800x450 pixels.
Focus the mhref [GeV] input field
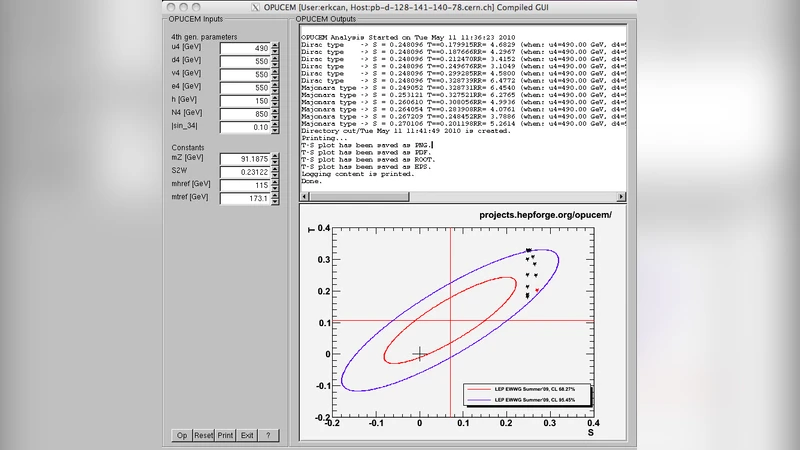coord(246,185)
